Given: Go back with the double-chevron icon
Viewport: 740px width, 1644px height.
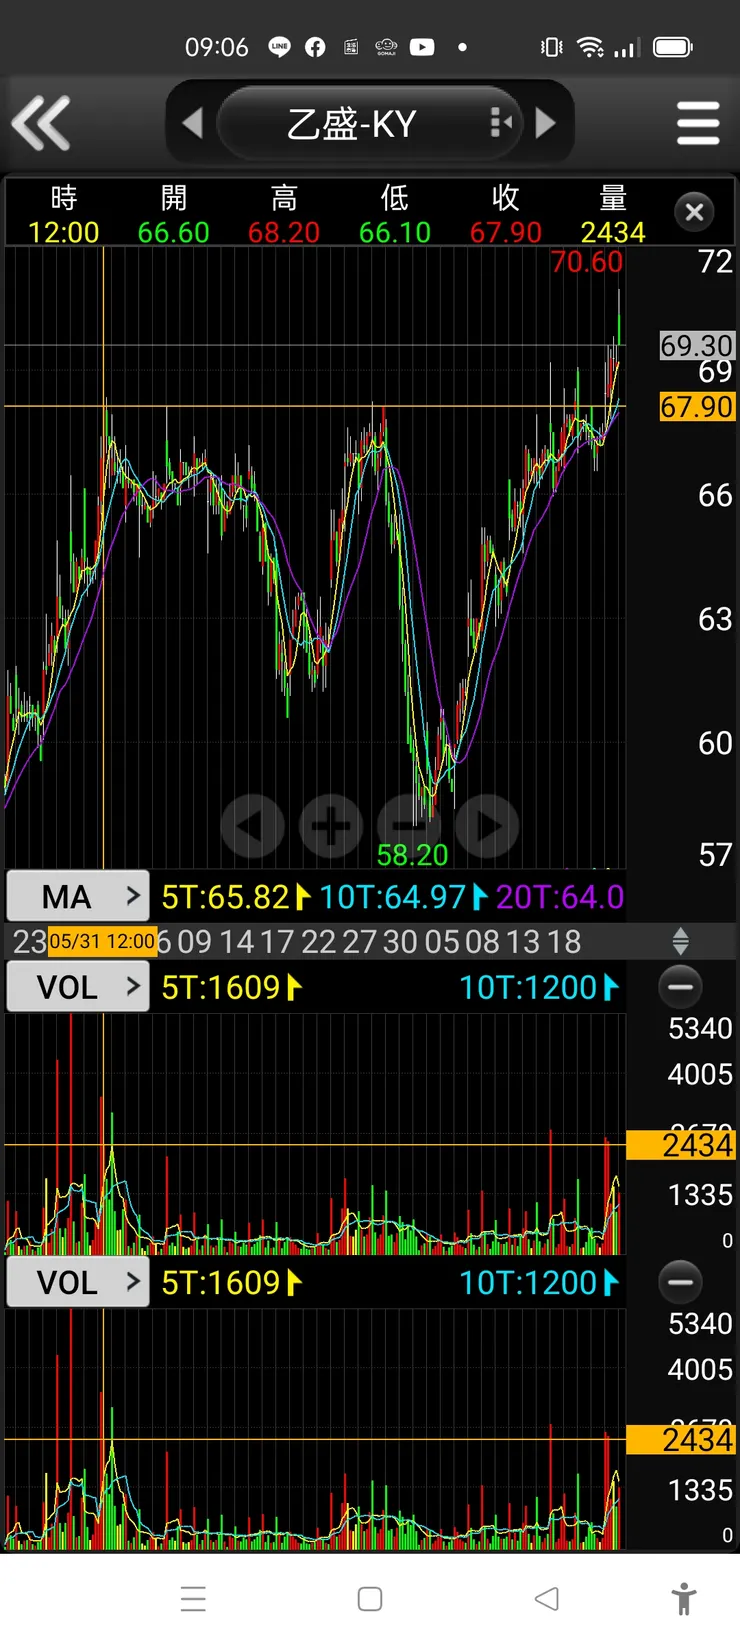Looking at the screenshot, I should (41, 123).
